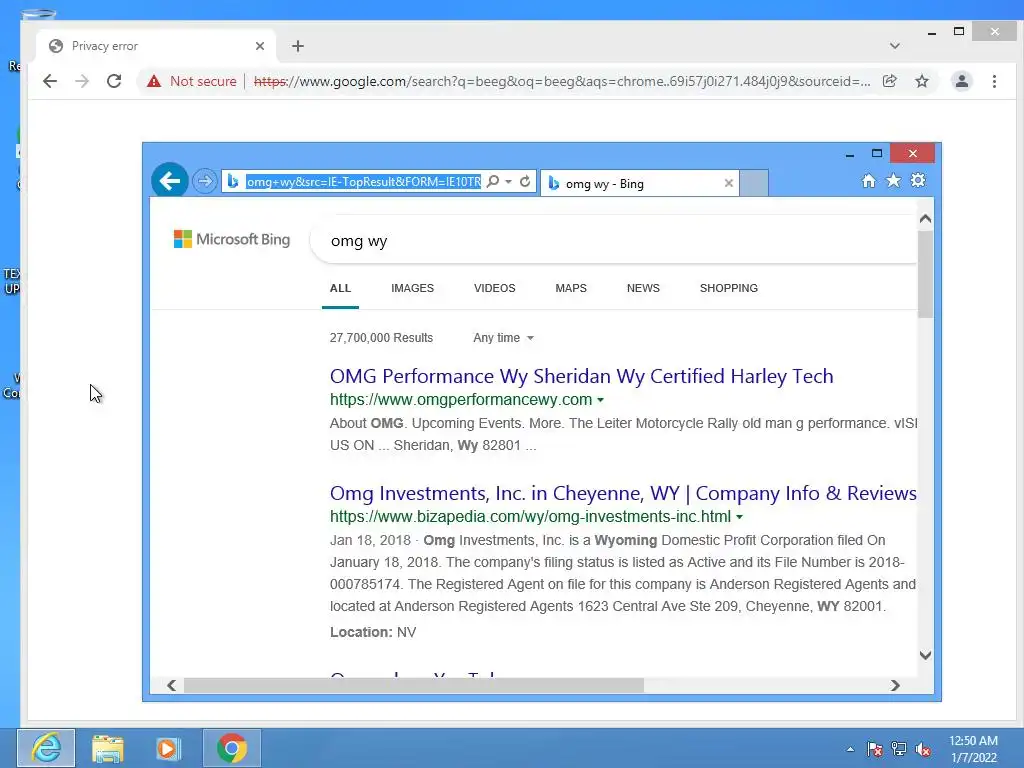Close the Privacy error tab
The height and width of the screenshot is (768, 1024).
(260, 46)
